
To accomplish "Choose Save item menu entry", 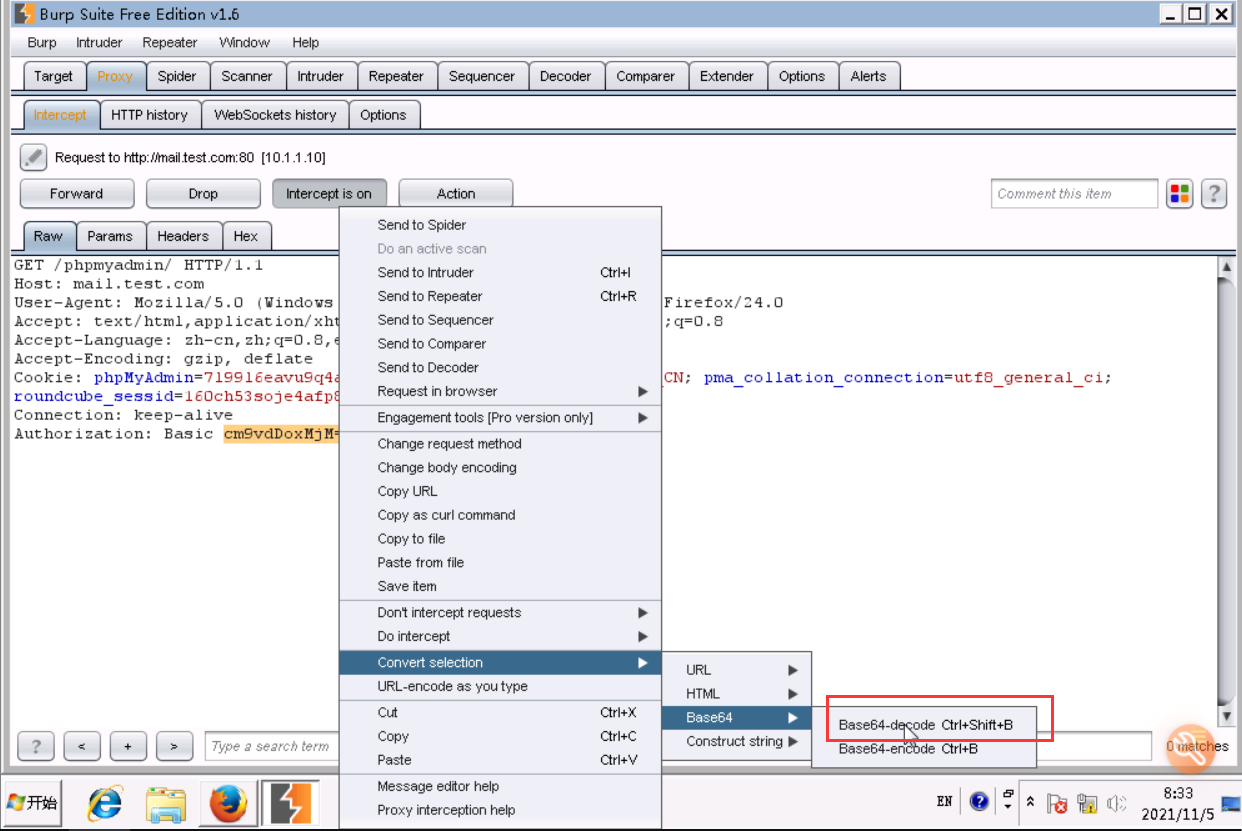I will click(500, 586).
